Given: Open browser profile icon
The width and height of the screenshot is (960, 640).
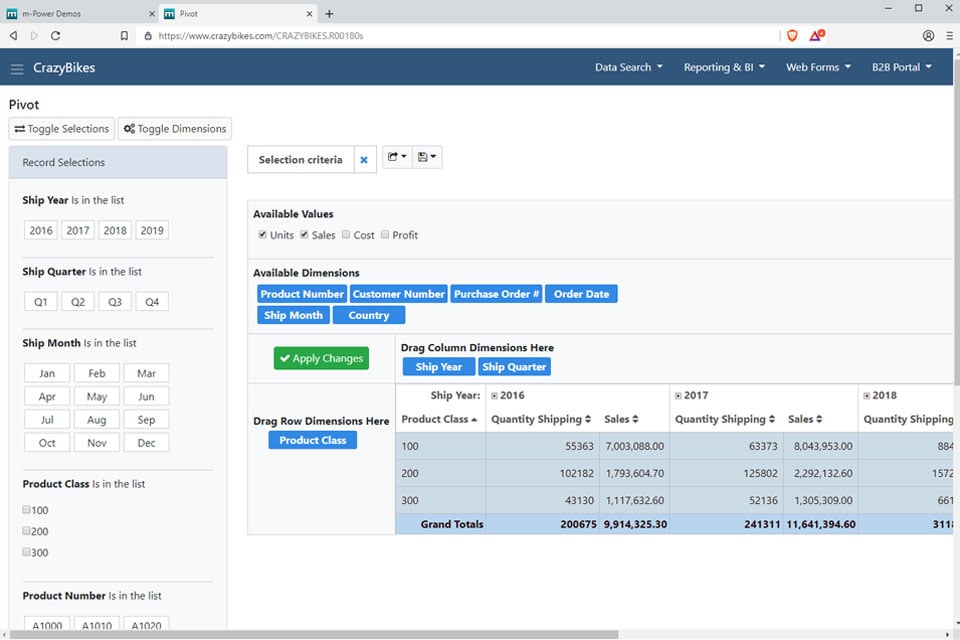Looking at the screenshot, I should [928, 36].
